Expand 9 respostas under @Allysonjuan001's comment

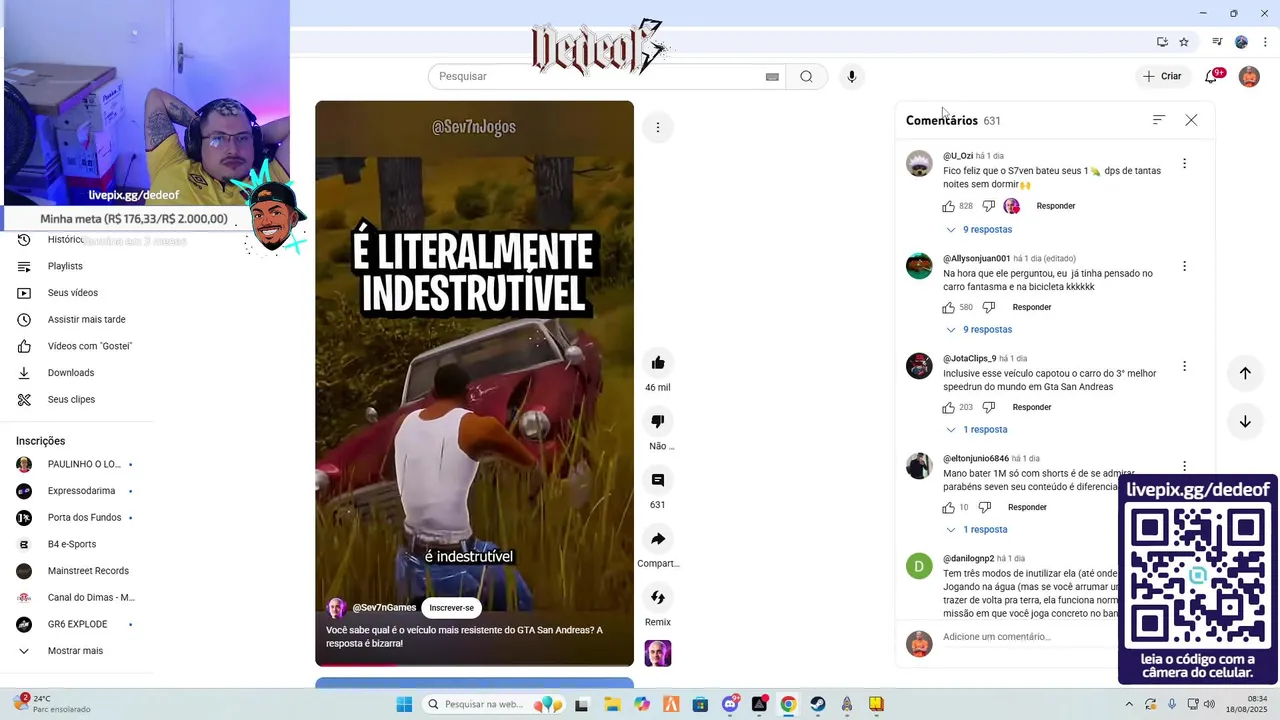pyautogui.click(x=978, y=330)
